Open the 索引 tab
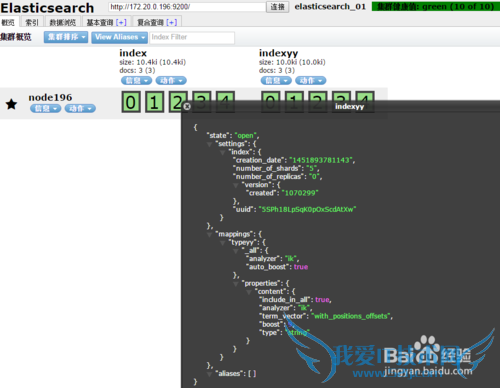500x388 pixels. pyautogui.click(x=32, y=22)
